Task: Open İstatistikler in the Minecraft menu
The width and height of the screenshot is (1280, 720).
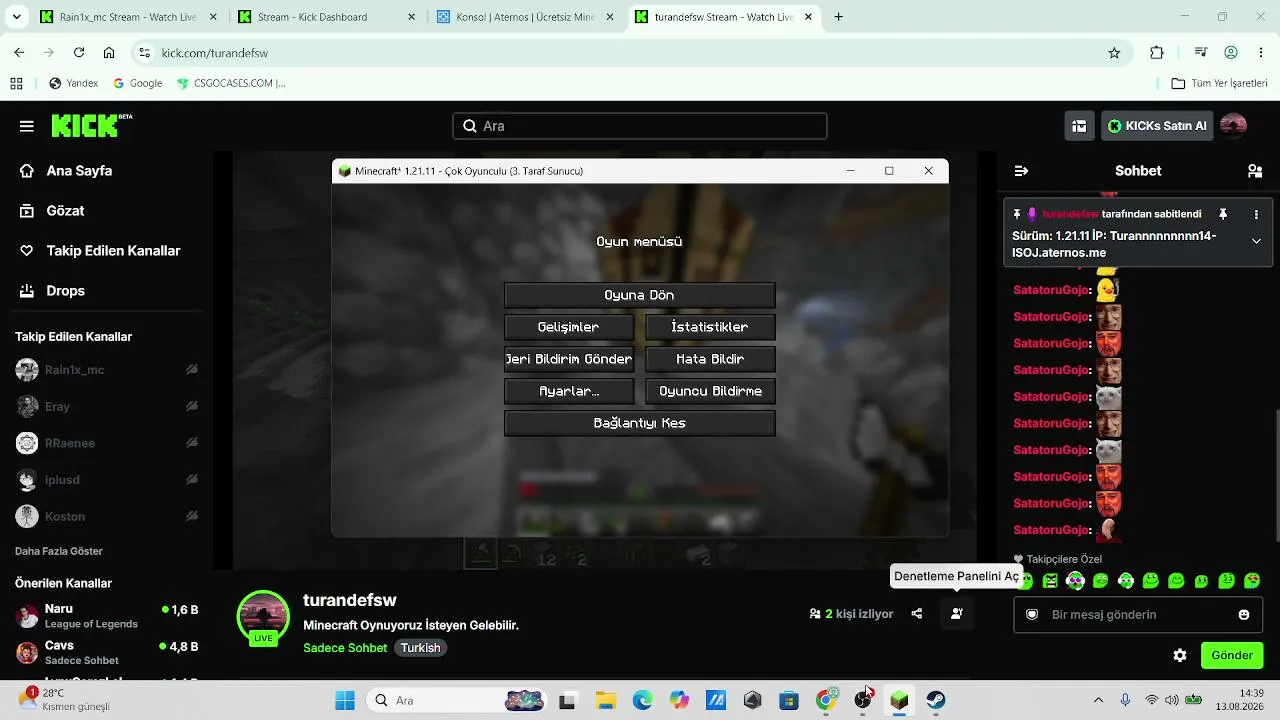Action: coord(710,327)
